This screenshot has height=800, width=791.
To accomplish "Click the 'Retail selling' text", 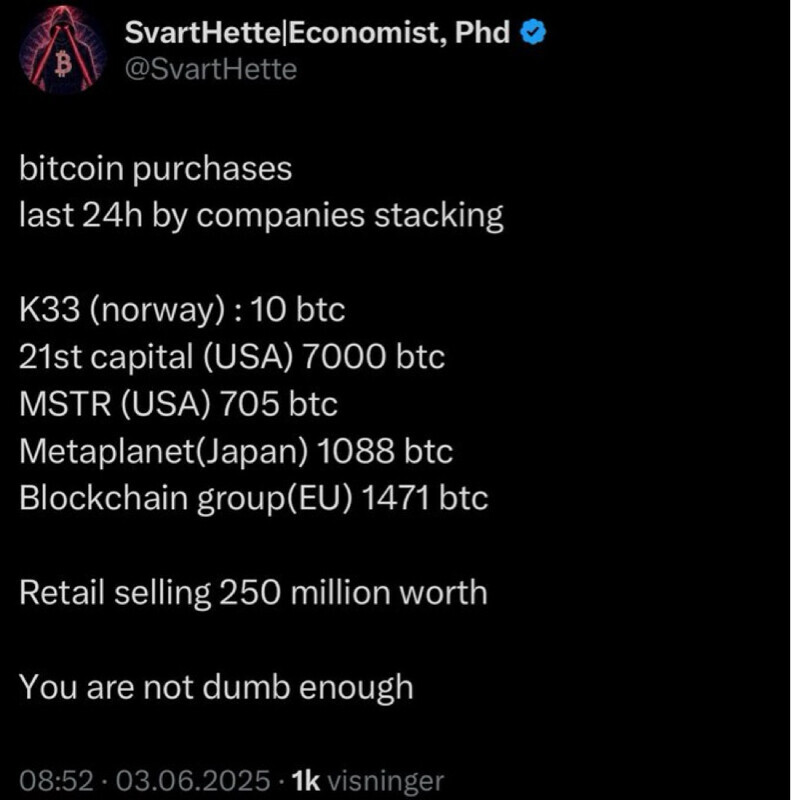I will coord(115,592).
